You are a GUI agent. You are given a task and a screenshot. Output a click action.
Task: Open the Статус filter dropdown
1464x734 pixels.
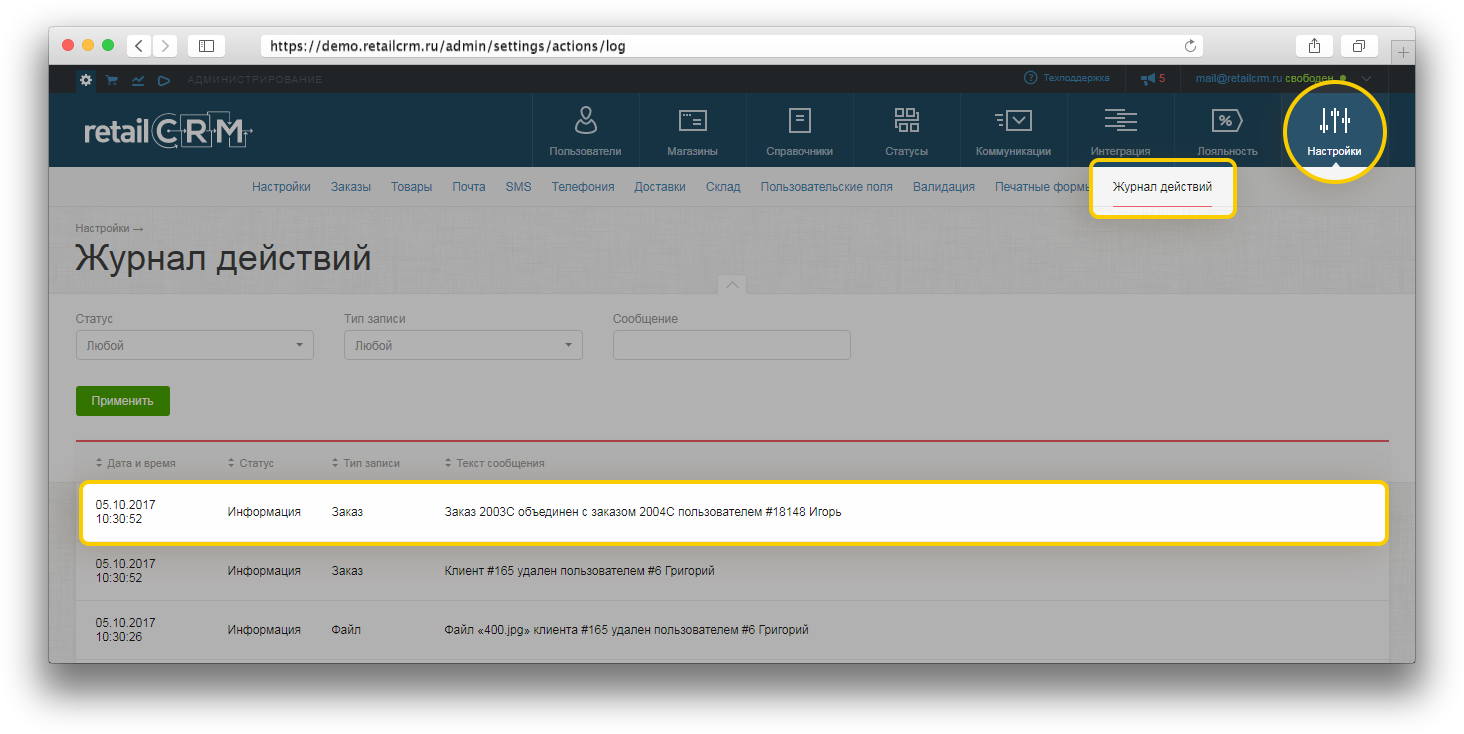[x=195, y=345]
